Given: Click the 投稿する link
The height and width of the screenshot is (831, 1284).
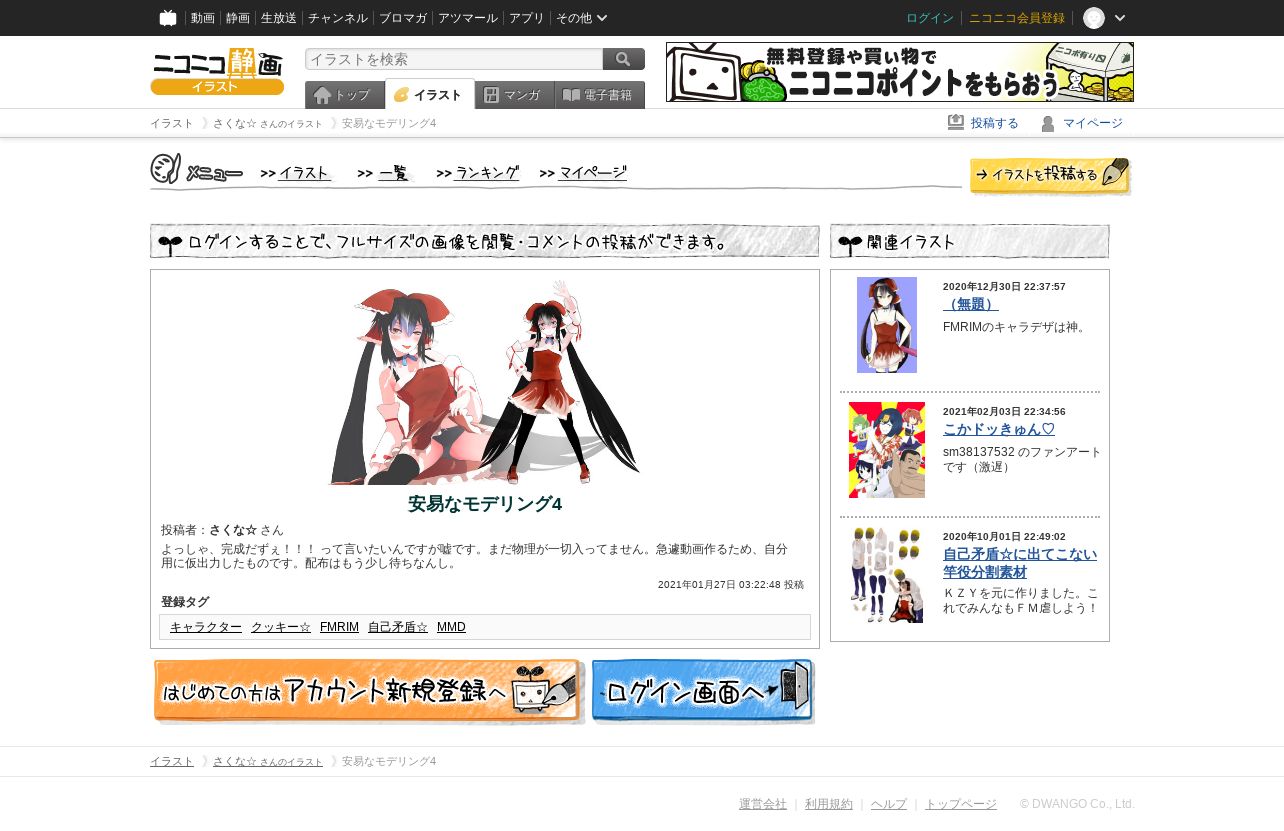Looking at the screenshot, I should [995, 123].
